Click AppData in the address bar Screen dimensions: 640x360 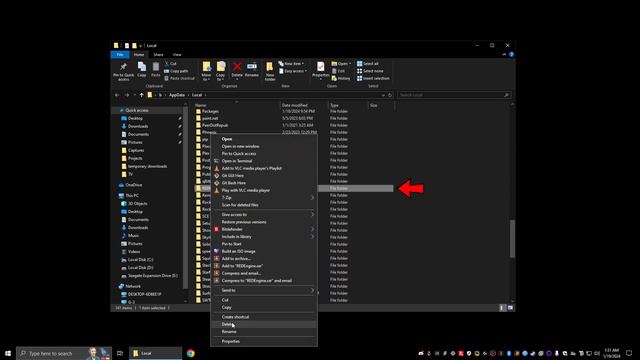[x=177, y=95]
